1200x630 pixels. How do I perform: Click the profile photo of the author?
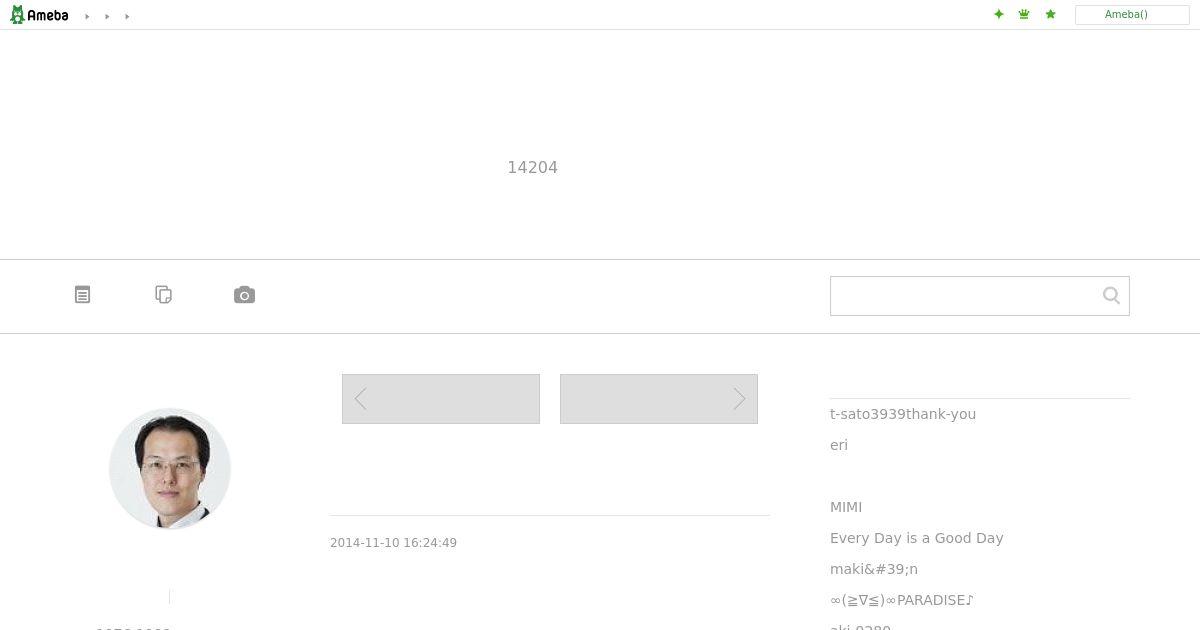(x=170, y=468)
